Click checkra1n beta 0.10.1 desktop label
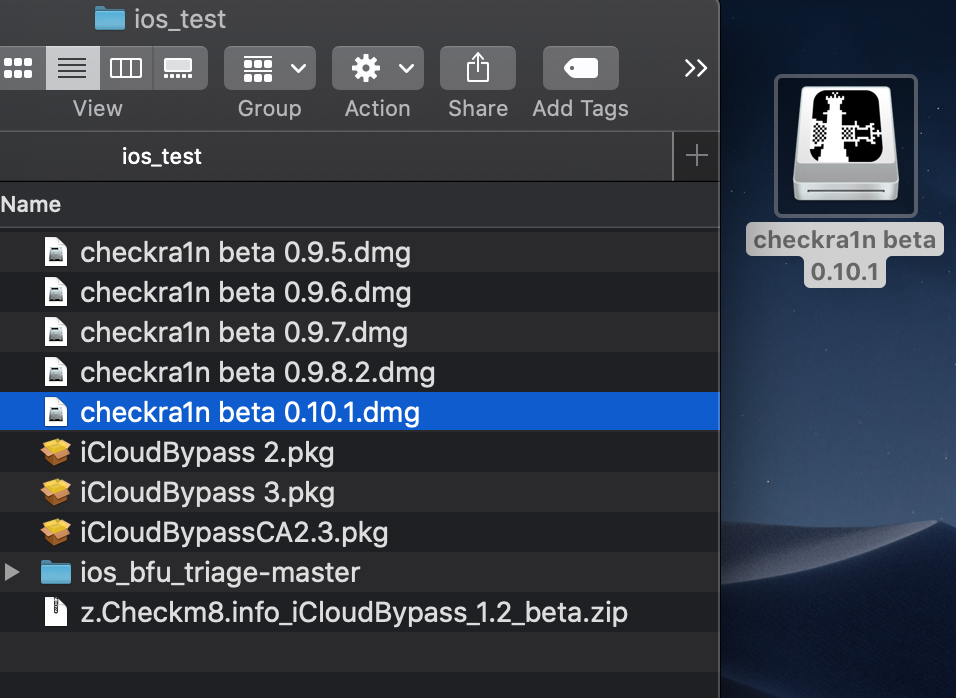This screenshot has width=956, height=698. [x=845, y=255]
